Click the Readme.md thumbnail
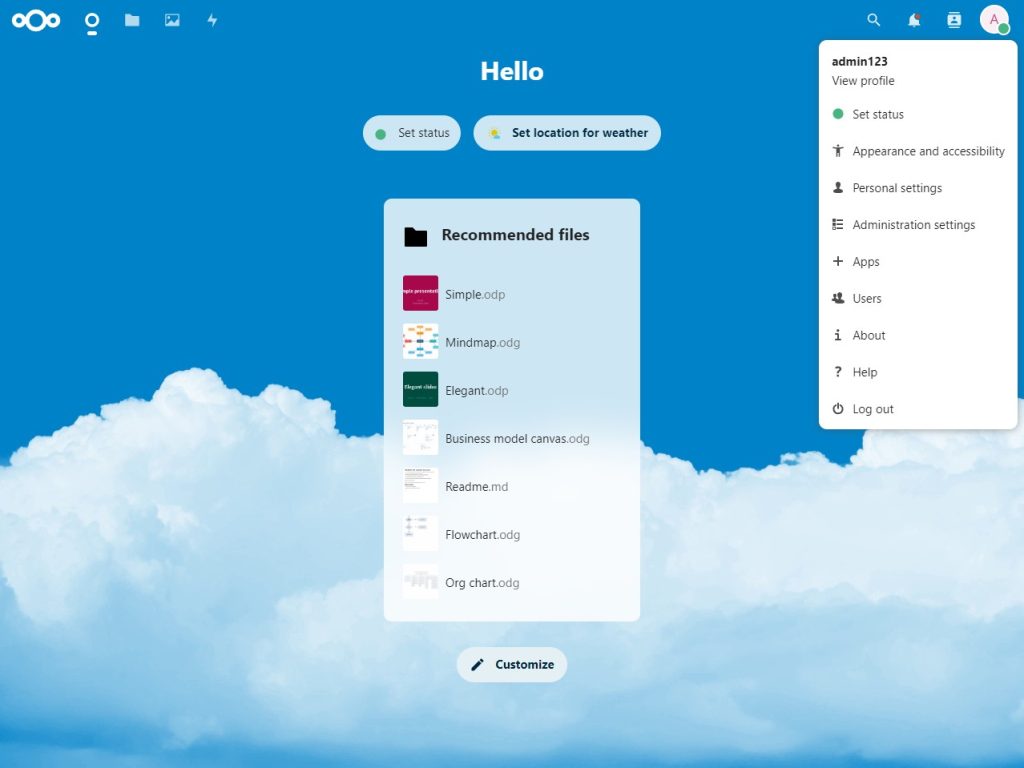Viewport: 1024px width, 768px height. (421, 485)
